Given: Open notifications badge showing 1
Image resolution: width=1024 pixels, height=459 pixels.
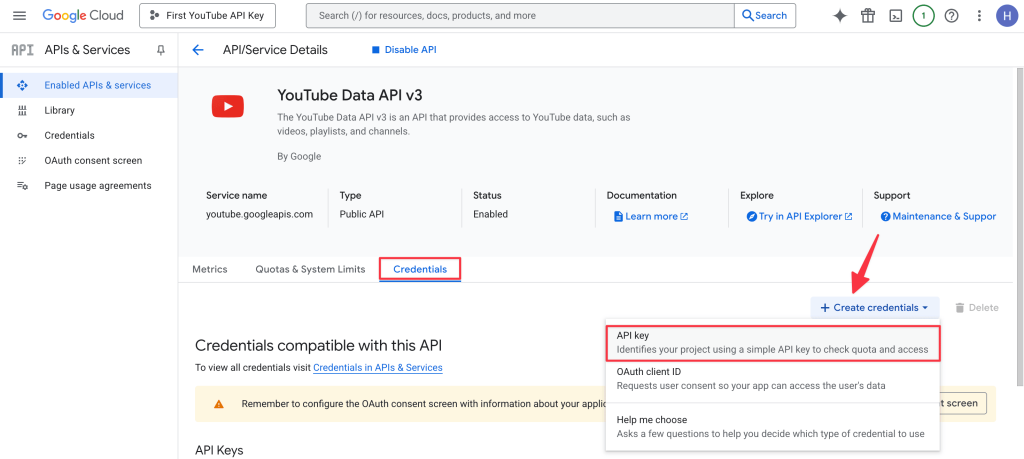Looking at the screenshot, I should click(x=923, y=16).
